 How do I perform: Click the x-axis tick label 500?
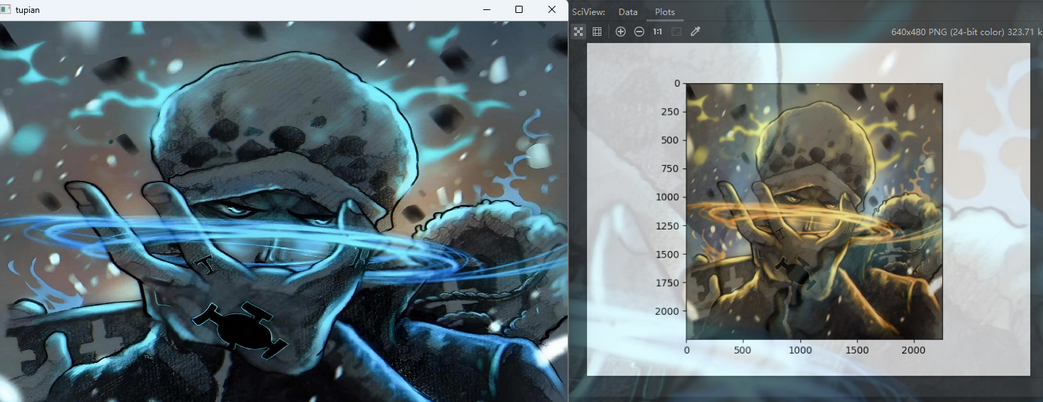743,349
